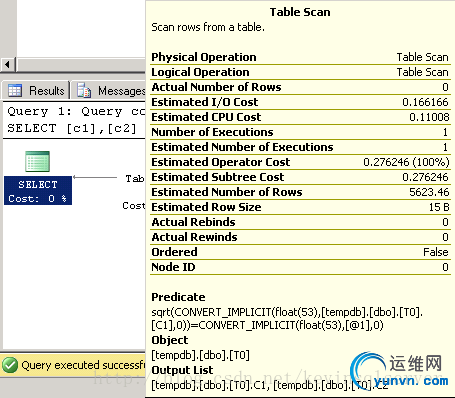Click the 'Predicate' section heading
Screen dimensions: 455x398
coord(178,297)
